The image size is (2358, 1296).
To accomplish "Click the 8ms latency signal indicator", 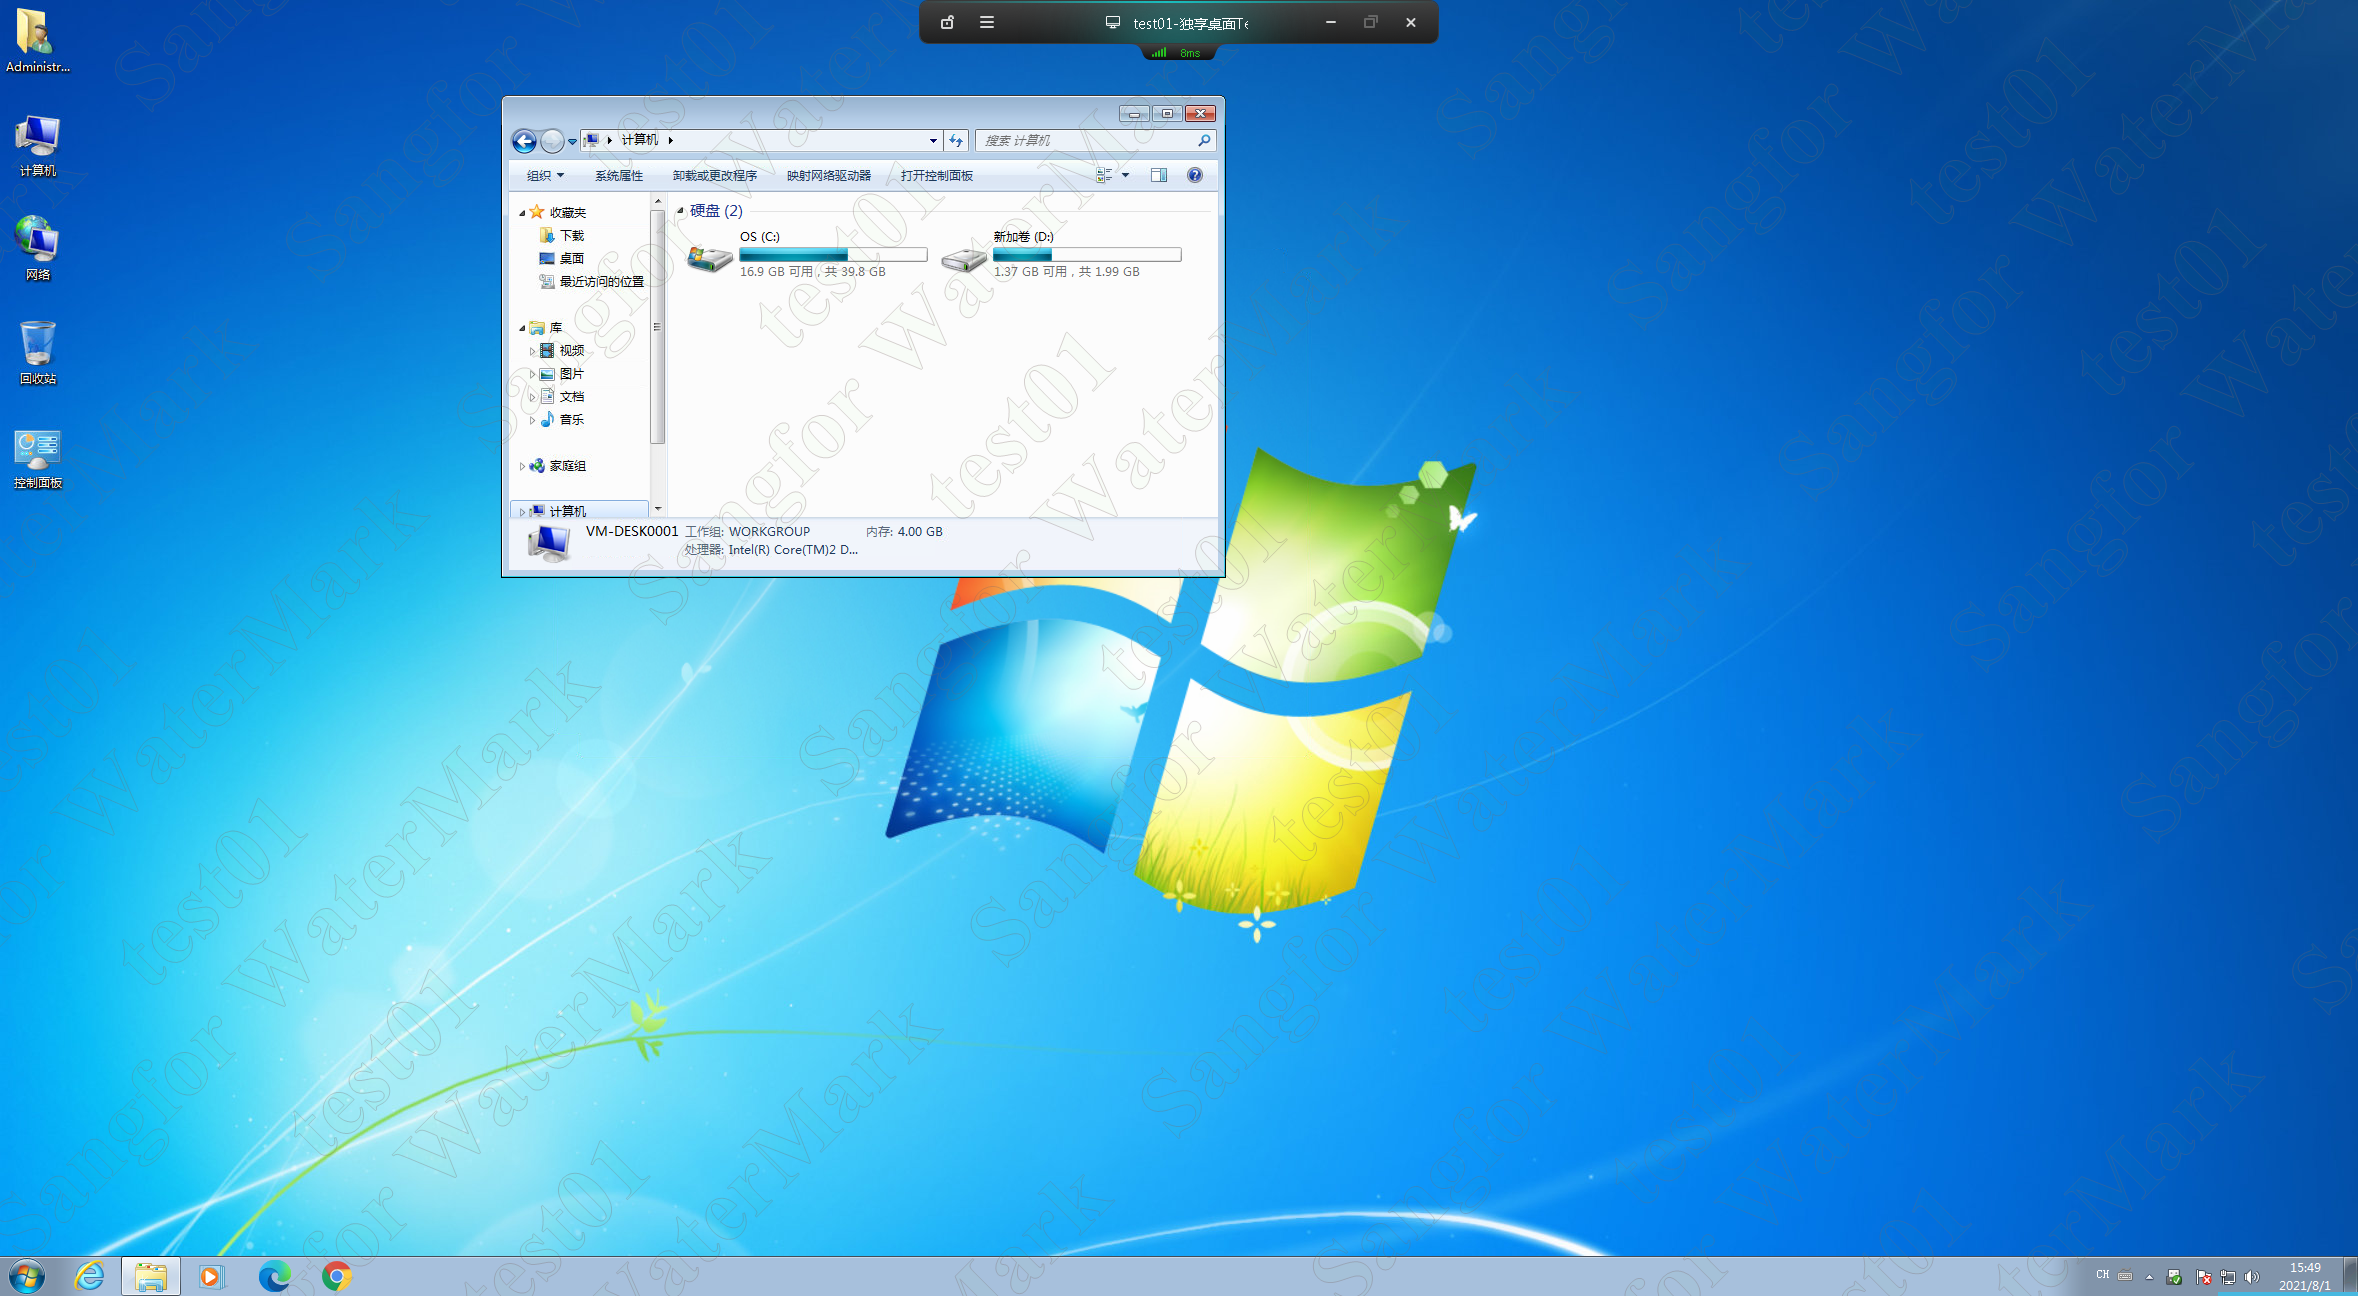I will coord(1176,53).
